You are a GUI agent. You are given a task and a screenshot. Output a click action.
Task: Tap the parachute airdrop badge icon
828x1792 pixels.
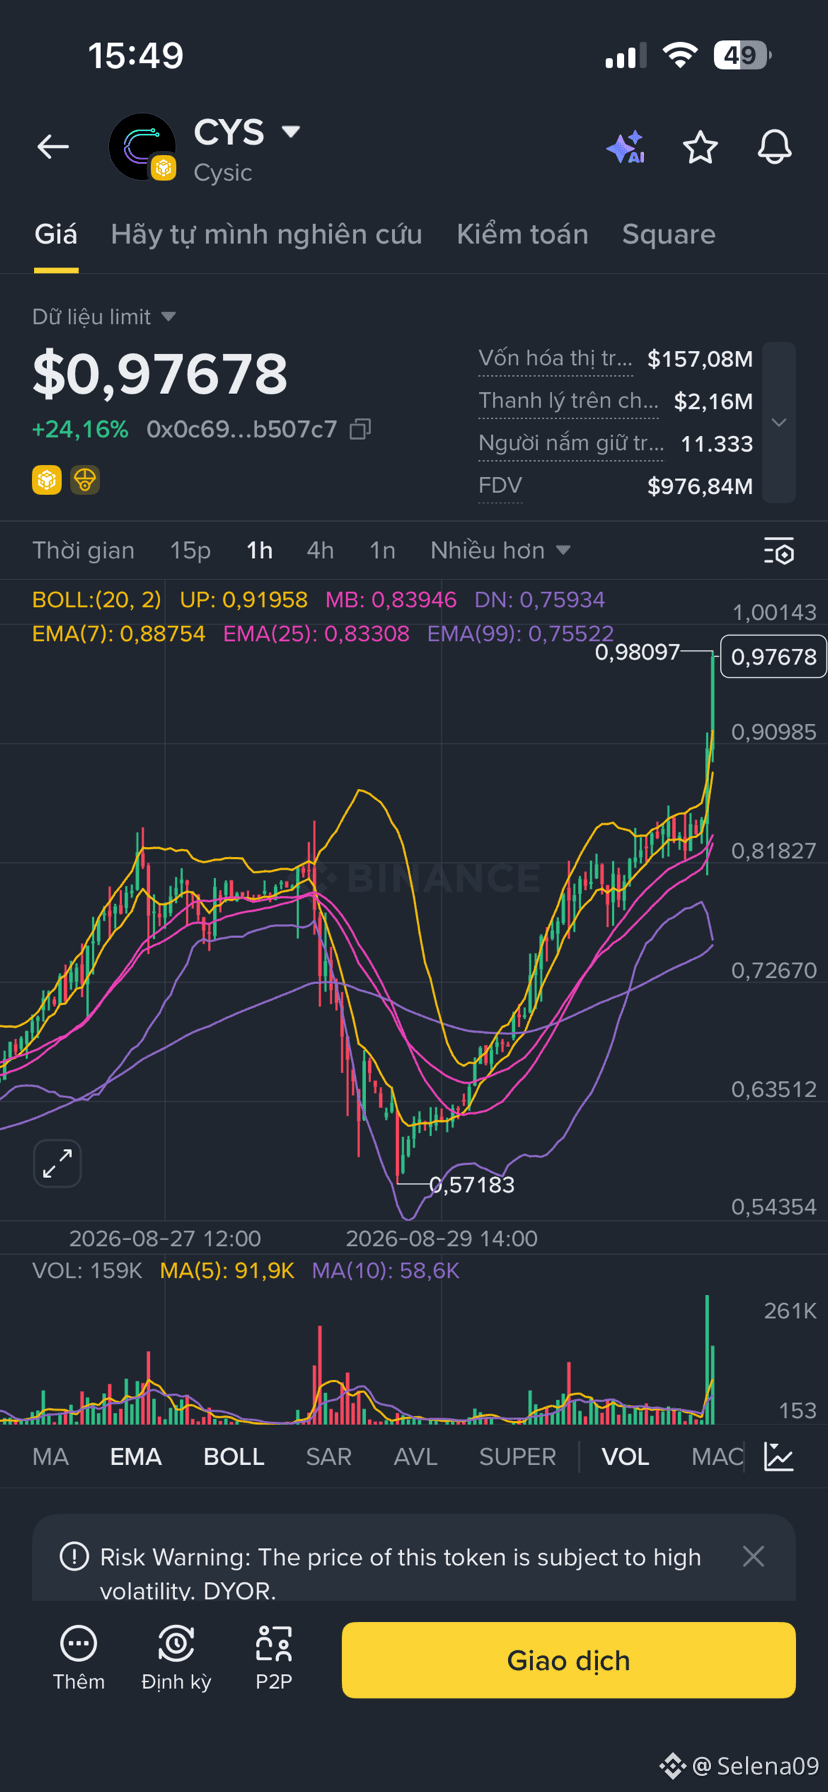(85, 480)
